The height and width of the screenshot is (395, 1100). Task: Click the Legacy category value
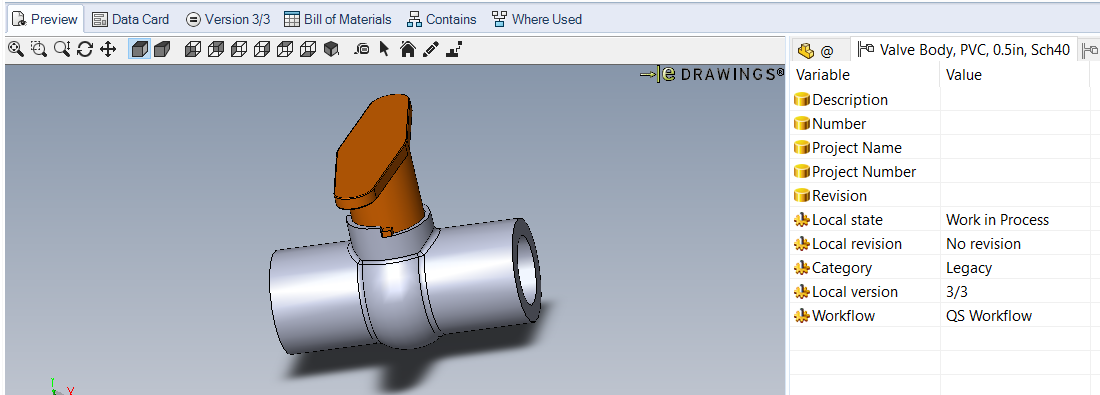969,267
